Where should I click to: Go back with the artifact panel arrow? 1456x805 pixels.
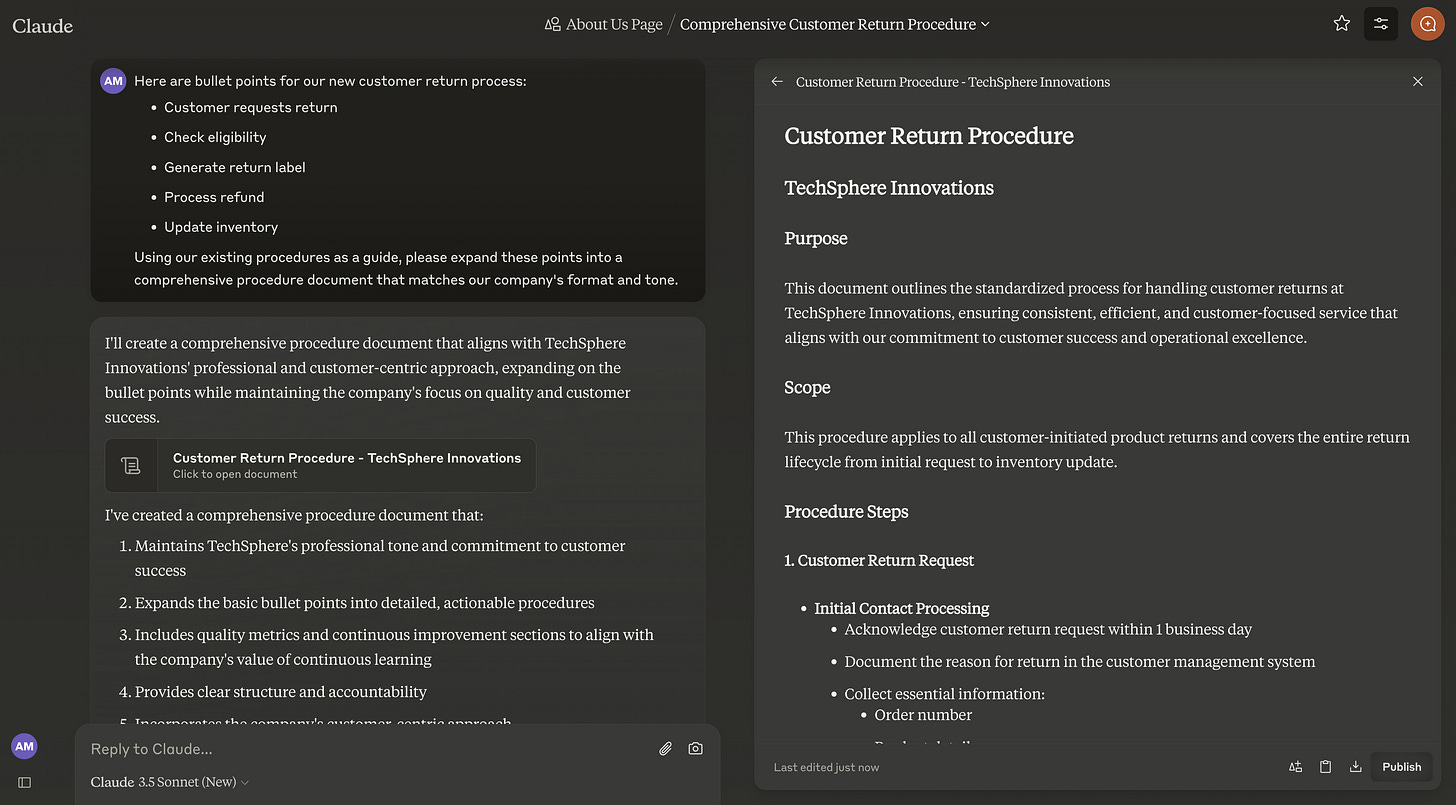(x=777, y=82)
